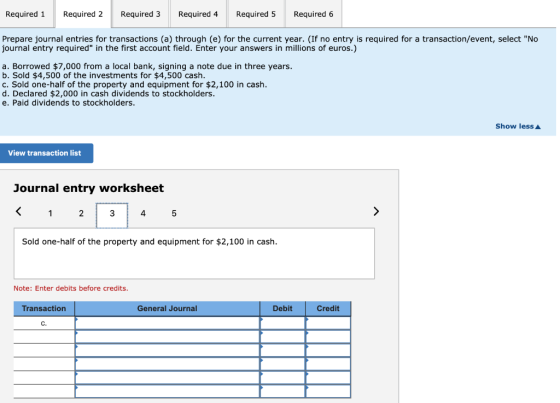The height and width of the screenshot is (403, 560).
Task: Click the View transaction list button
Action: (45, 153)
